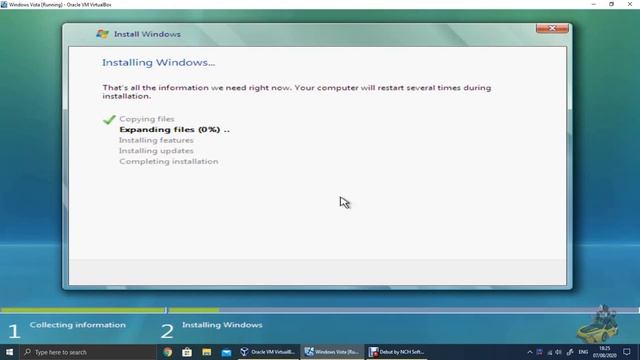Click the 'Collecting information' stage label
The image size is (640, 360).
(78, 325)
